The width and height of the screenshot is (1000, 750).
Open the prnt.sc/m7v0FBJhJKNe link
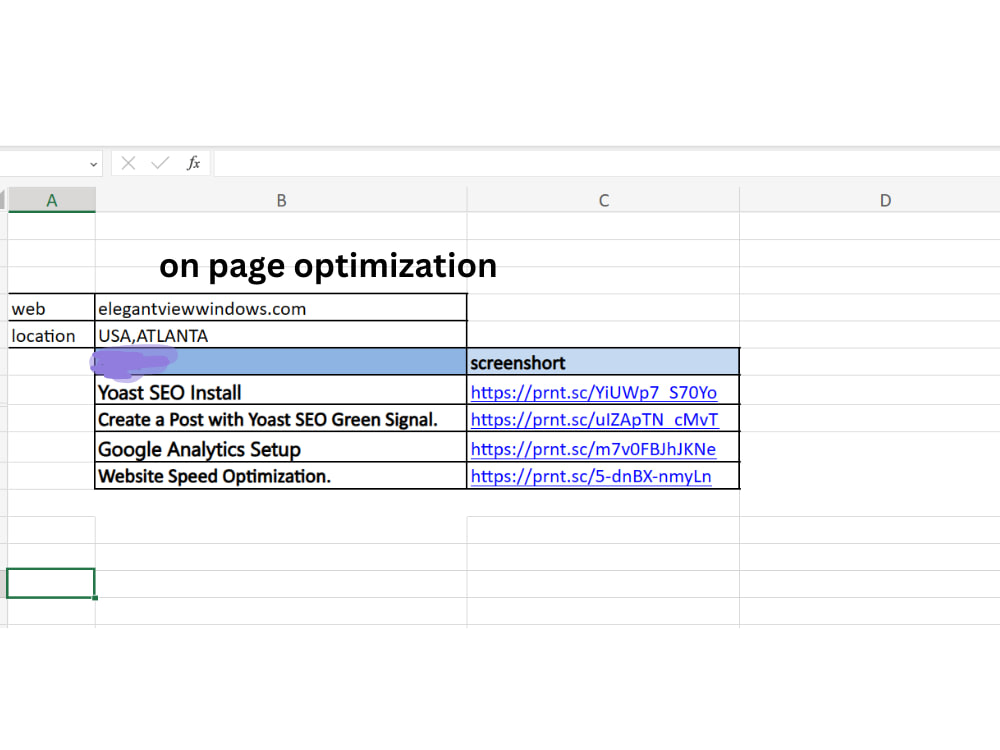[593, 449]
